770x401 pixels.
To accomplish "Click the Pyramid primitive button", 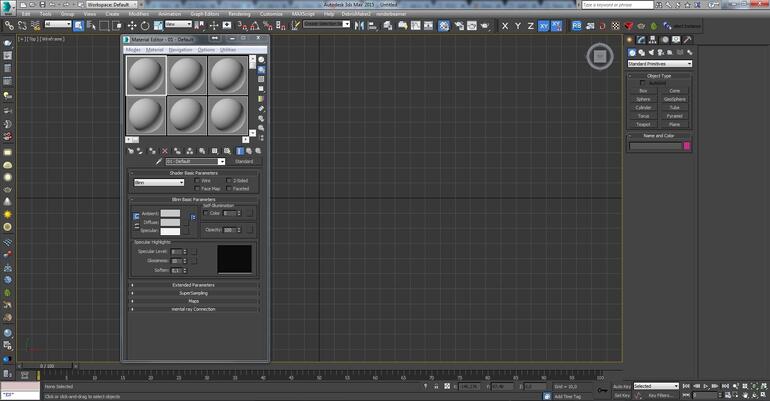I will point(674,116).
